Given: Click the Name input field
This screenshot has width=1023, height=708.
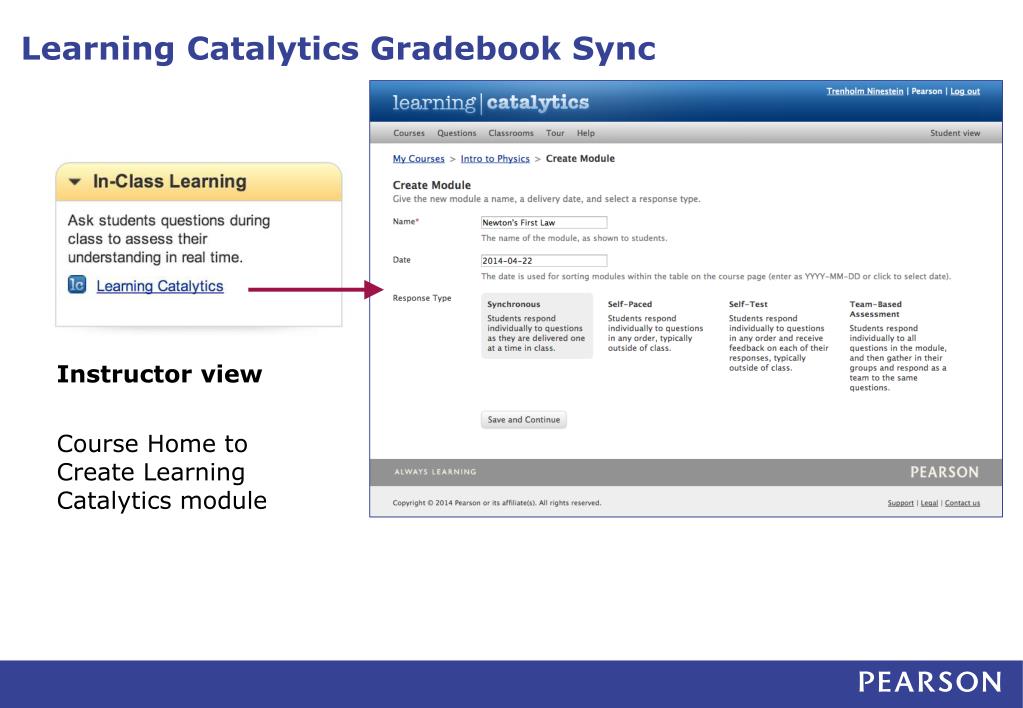Looking at the screenshot, I should 544,223.
